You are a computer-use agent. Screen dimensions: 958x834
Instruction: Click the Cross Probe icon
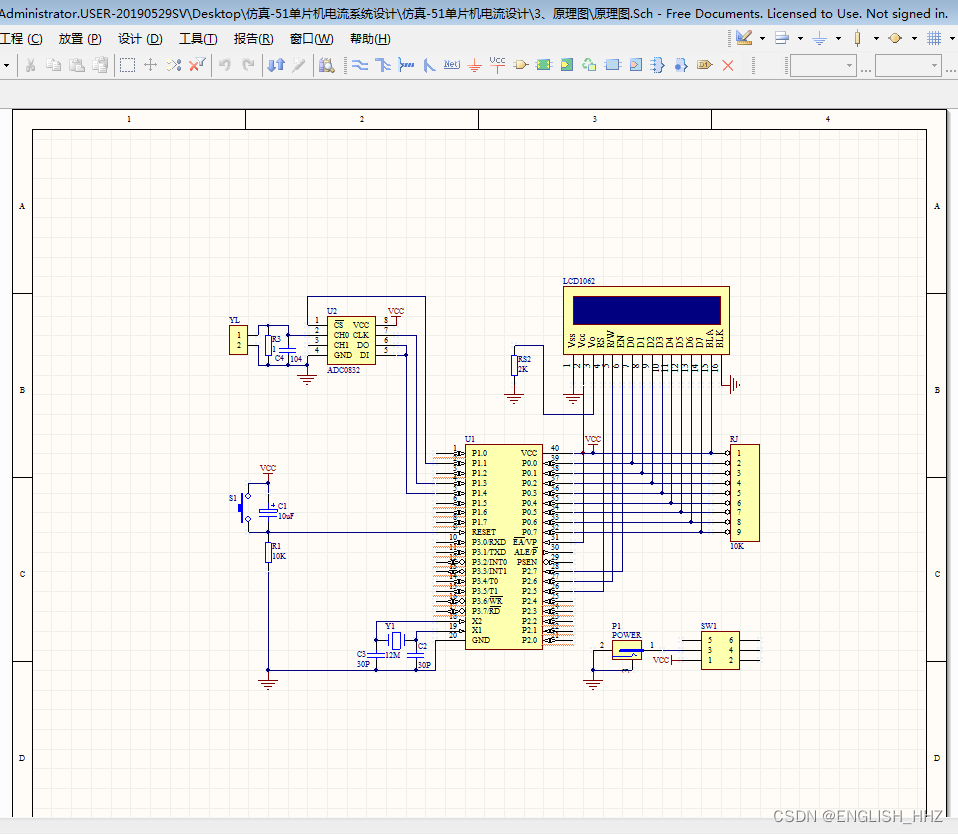(299, 65)
